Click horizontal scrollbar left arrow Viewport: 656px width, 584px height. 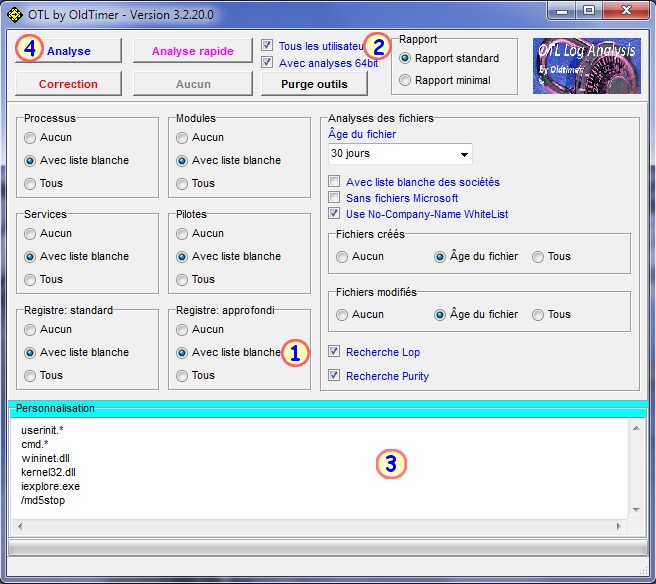click(20, 526)
